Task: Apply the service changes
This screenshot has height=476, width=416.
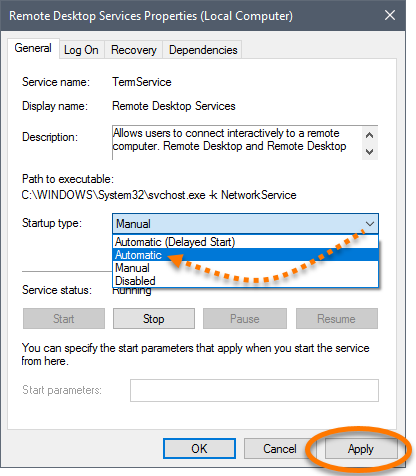Action: coord(361,449)
